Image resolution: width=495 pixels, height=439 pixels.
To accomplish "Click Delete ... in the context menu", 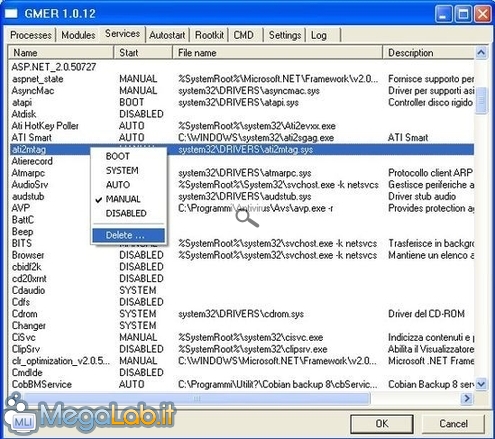I will pos(129,235).
